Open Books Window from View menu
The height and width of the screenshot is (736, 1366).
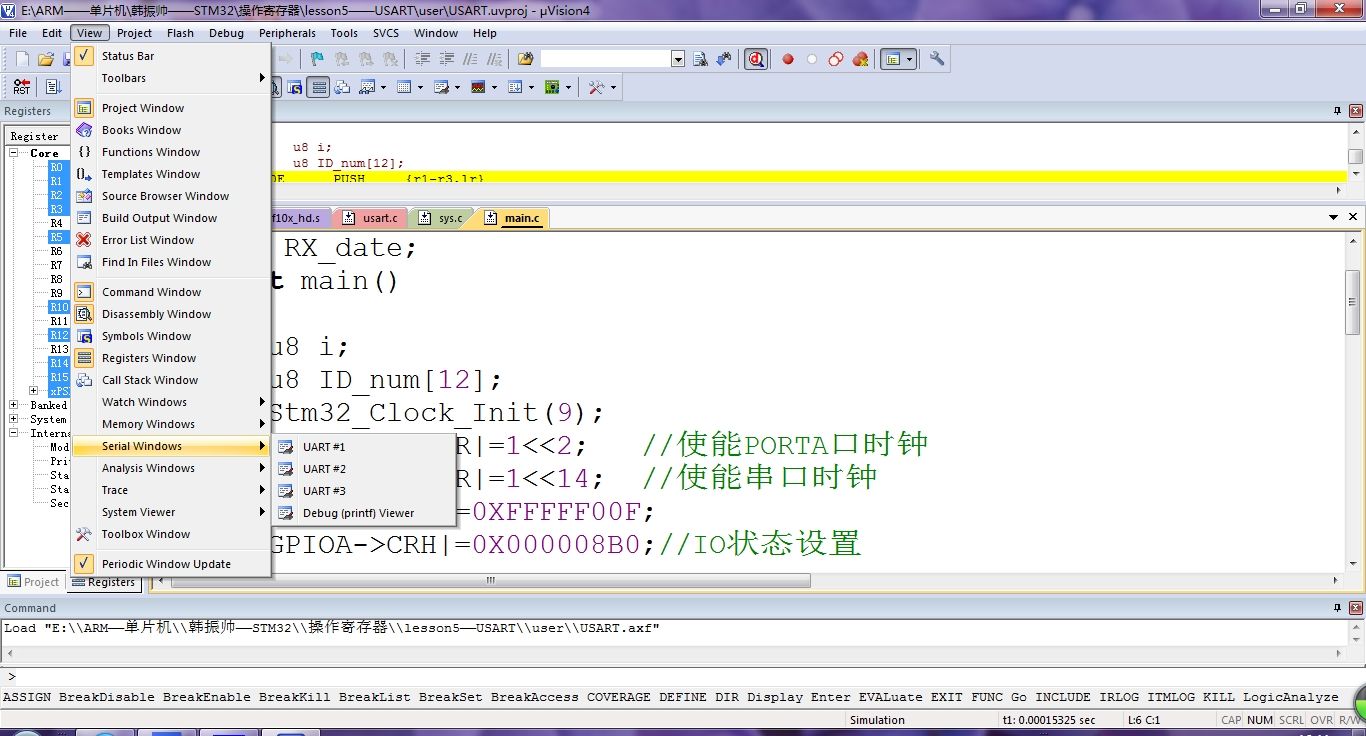[141, 130]
